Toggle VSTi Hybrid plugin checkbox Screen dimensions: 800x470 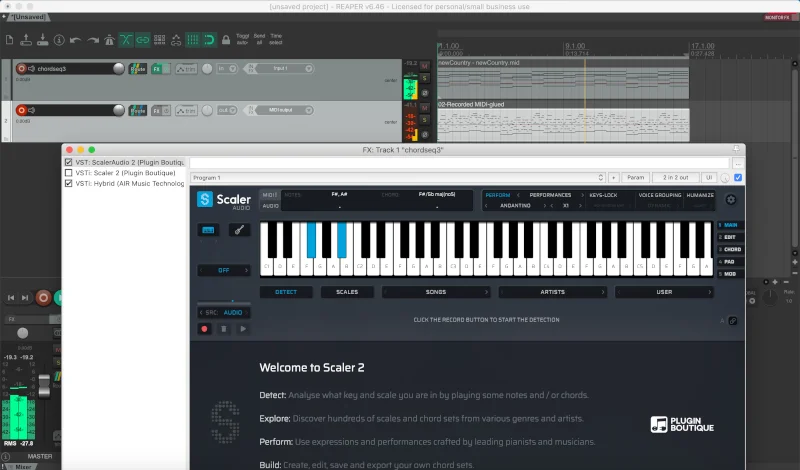[68, 183]
